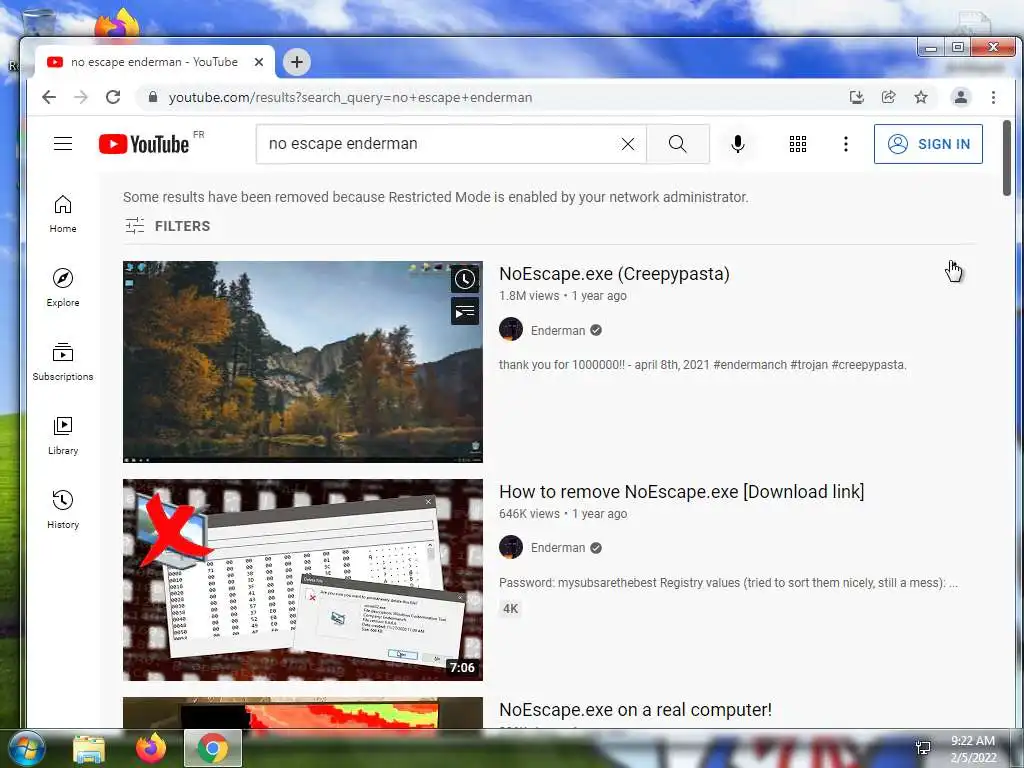Open 'How to remove NoEscape.exe [Download link]' title
The height and width of the screenshot is (768, 1024).
coord(682,492)
